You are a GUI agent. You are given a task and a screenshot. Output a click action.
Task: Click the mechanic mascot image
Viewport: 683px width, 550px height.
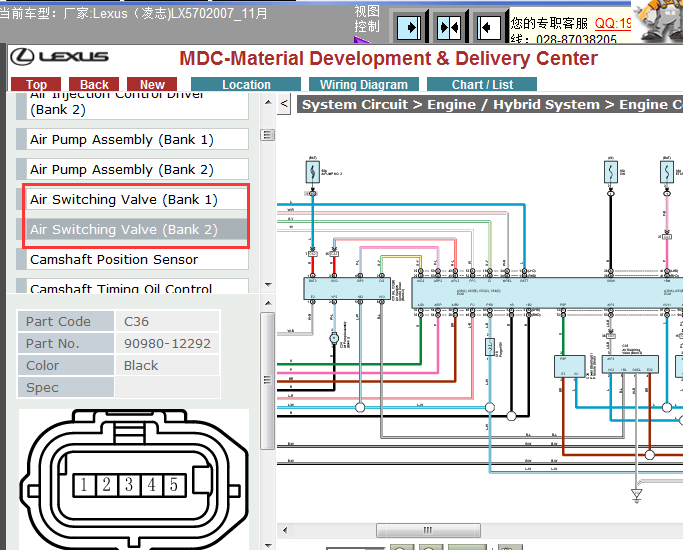(658, 20)
